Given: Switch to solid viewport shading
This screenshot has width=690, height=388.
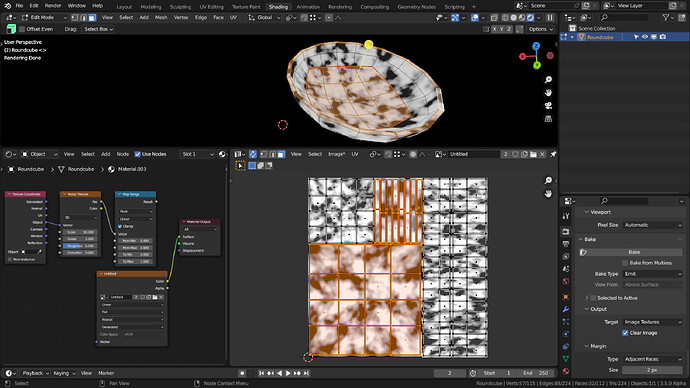Looking at the screenshot, I should pos(514,18).
